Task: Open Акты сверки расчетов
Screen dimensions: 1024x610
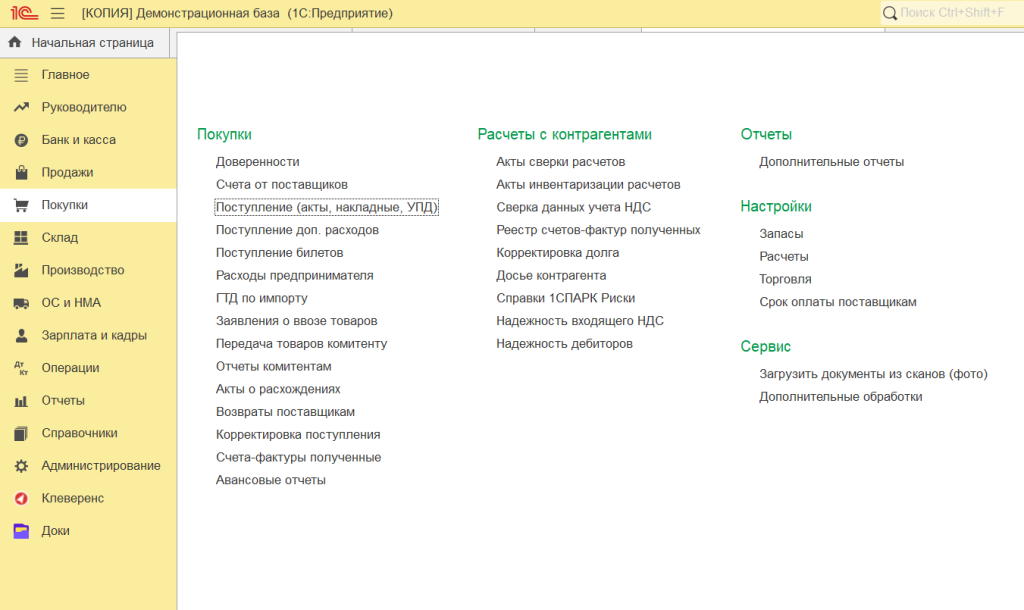Action: (560, 162)
